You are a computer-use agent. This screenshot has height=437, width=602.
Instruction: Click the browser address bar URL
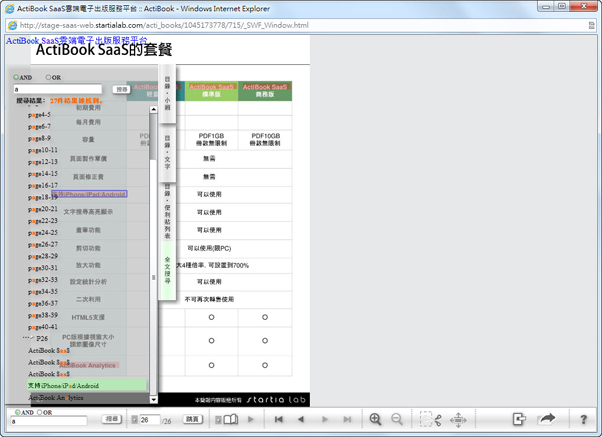164,25
